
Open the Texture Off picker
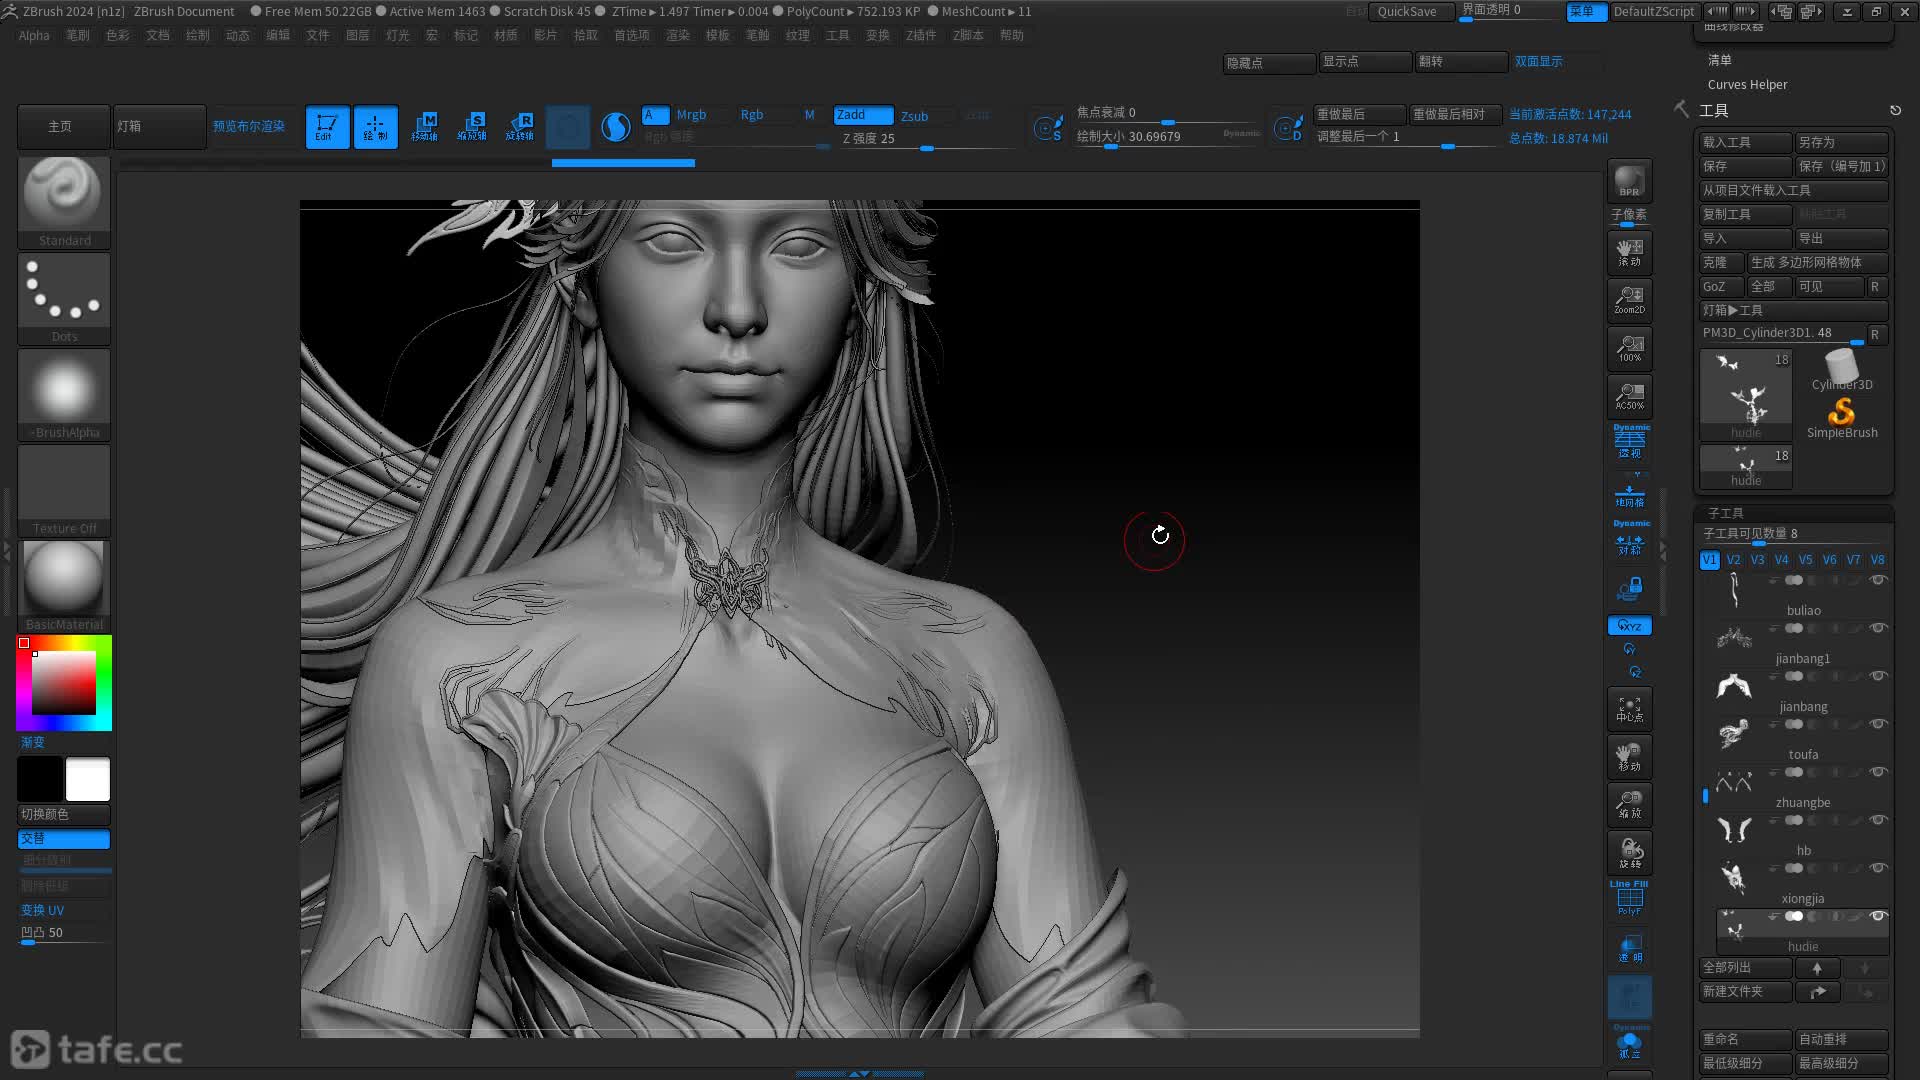tap(64, 491)
